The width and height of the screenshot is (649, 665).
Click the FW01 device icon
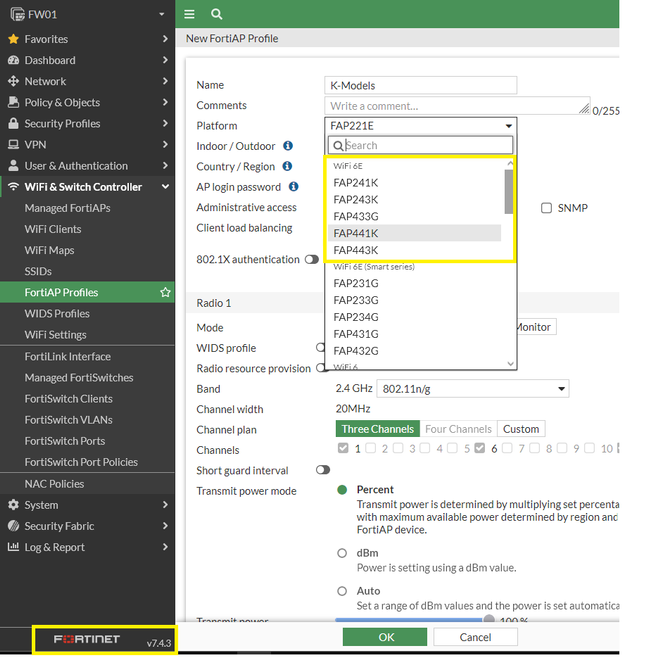pos(17,14)
